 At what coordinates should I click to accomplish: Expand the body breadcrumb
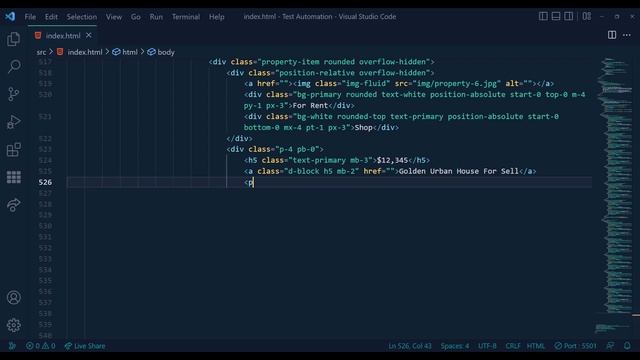point(161,52)
